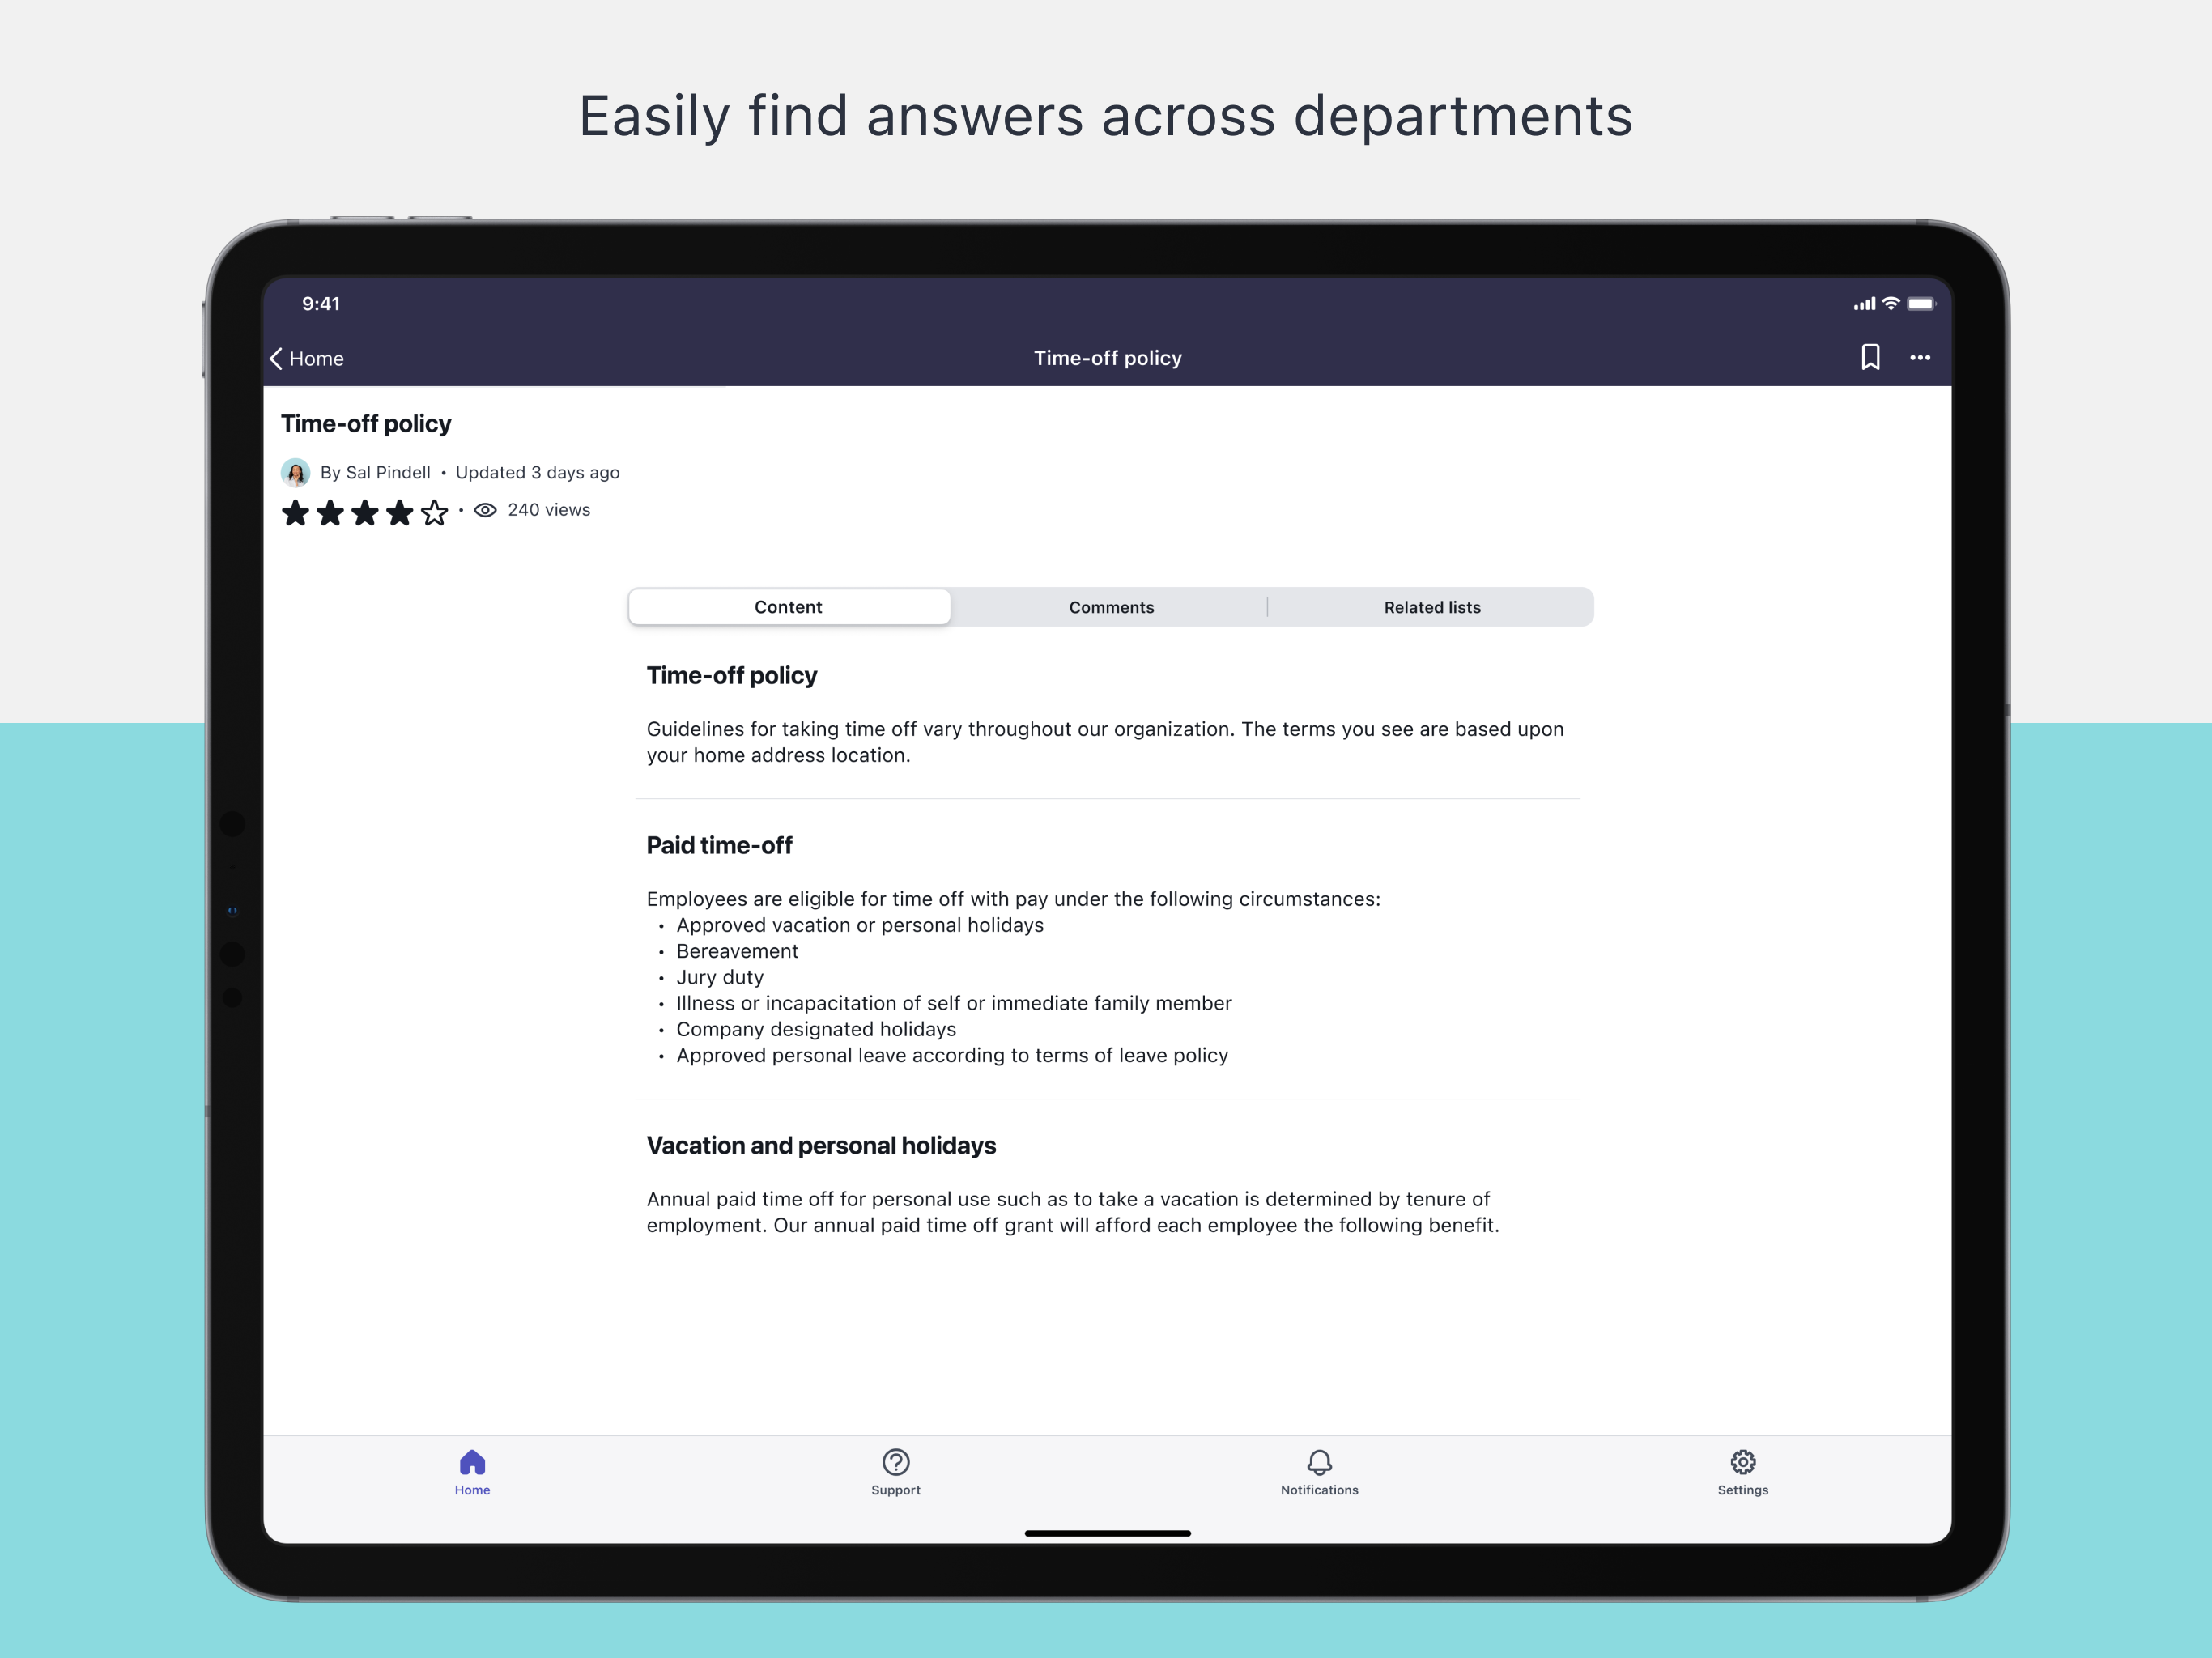Select the Content tab
This screenshot has width=2212, height=1658.
[x=788, y=607]
